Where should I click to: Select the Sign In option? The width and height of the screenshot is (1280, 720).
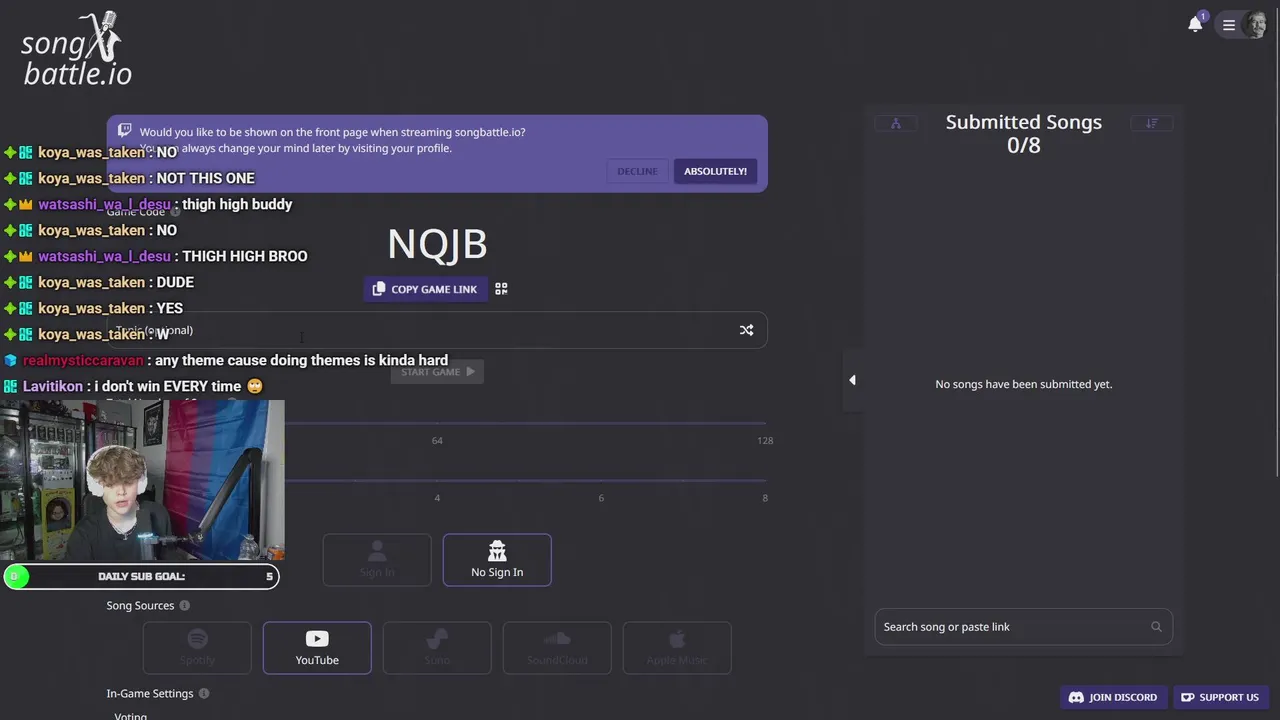coord(377,560)
